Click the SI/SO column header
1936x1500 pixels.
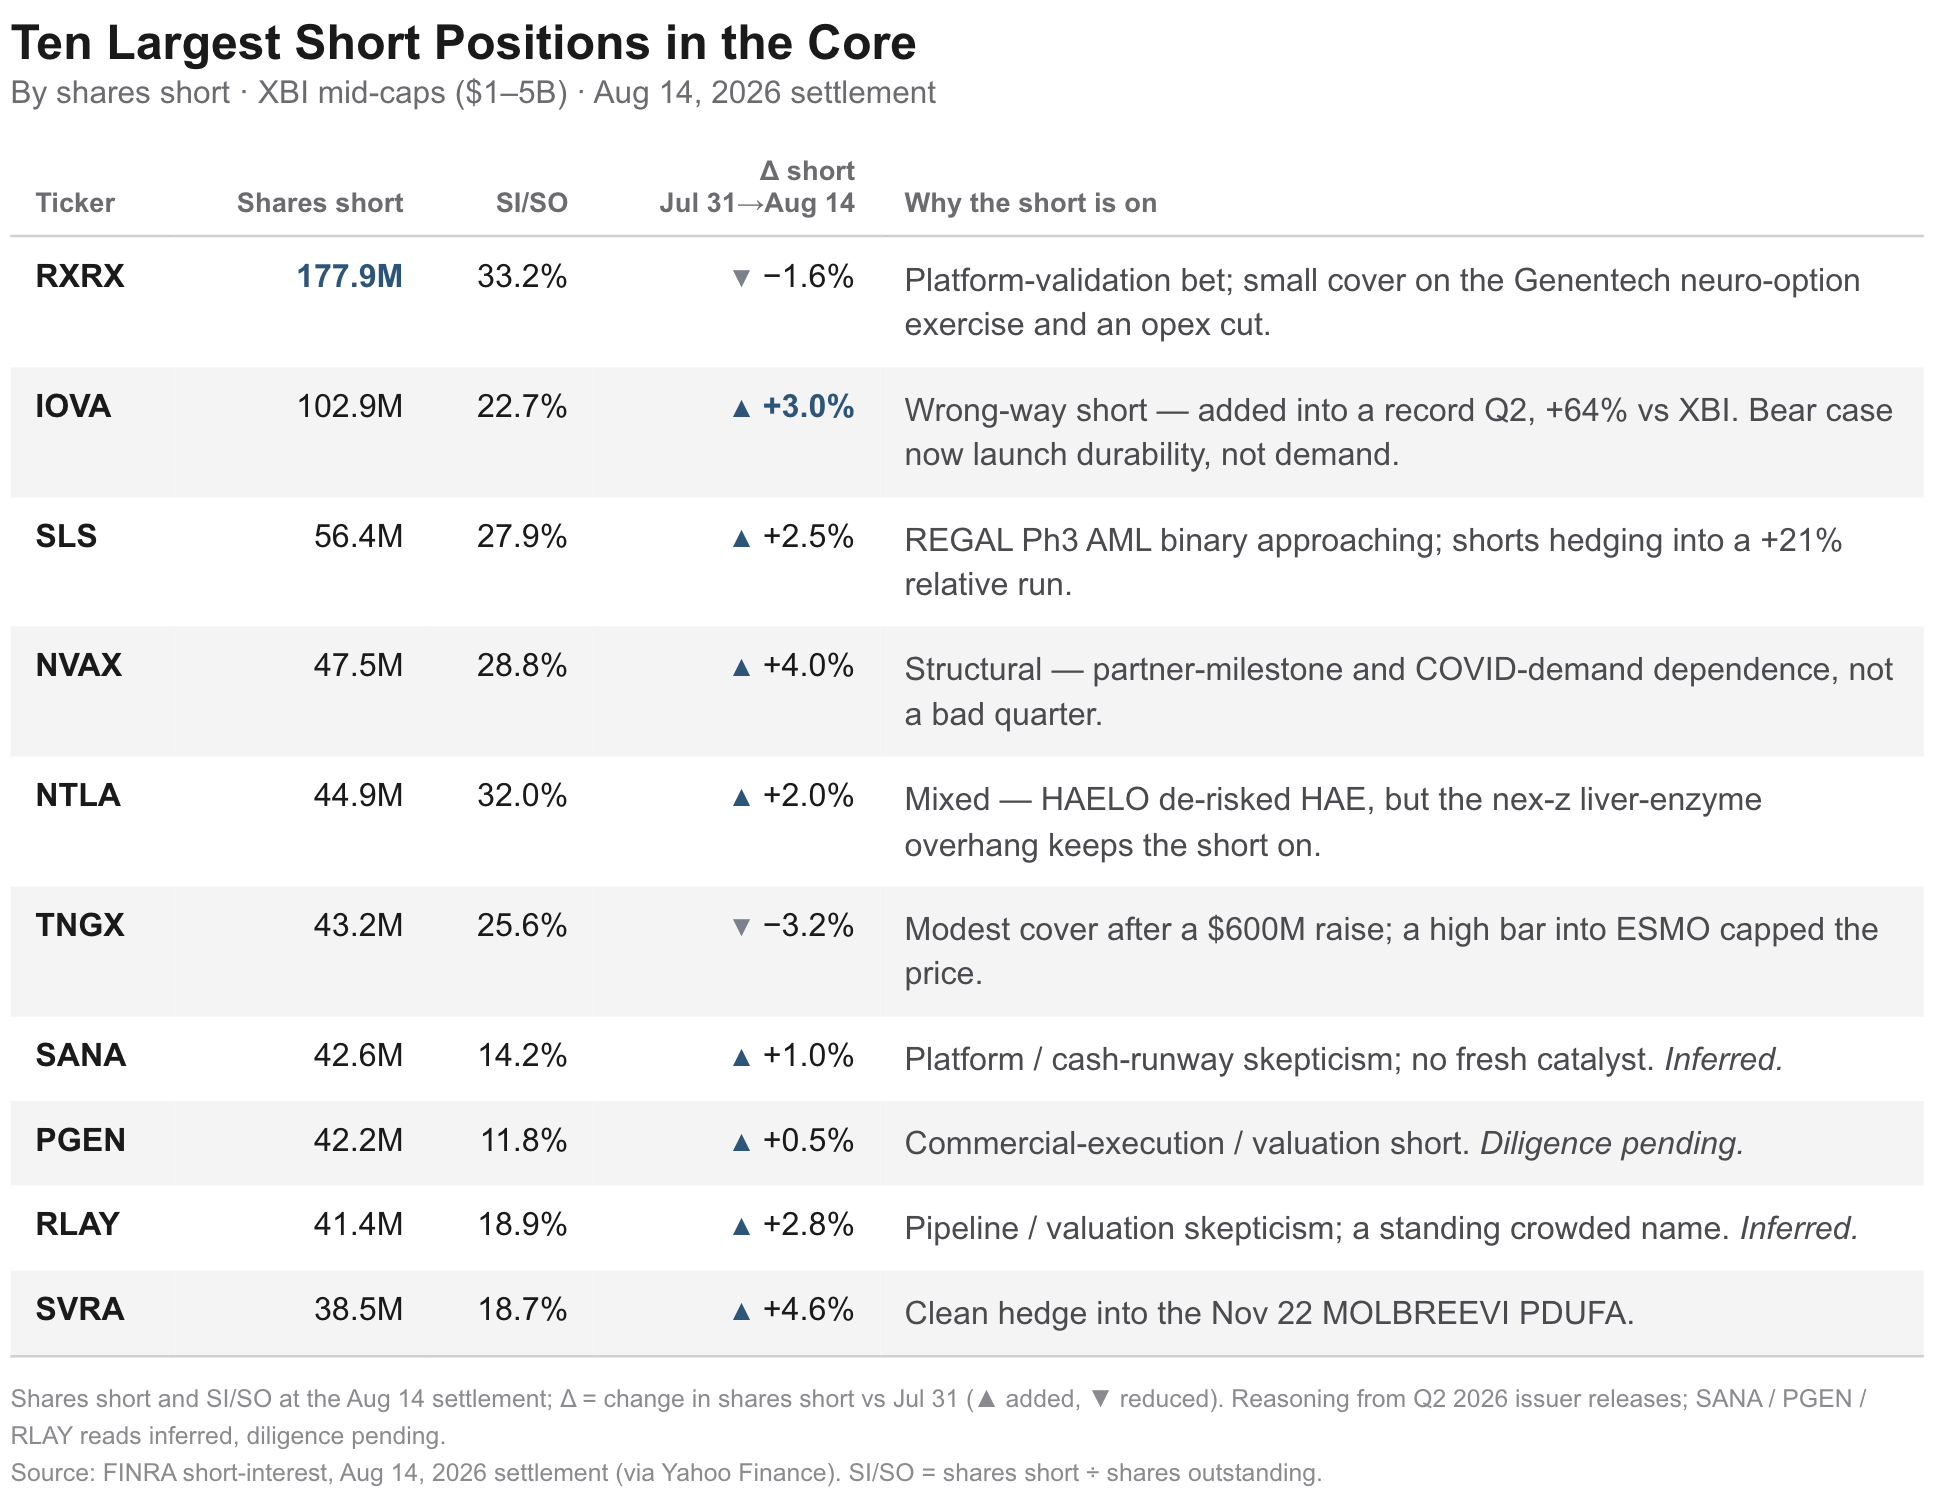[x=532, y=203]
